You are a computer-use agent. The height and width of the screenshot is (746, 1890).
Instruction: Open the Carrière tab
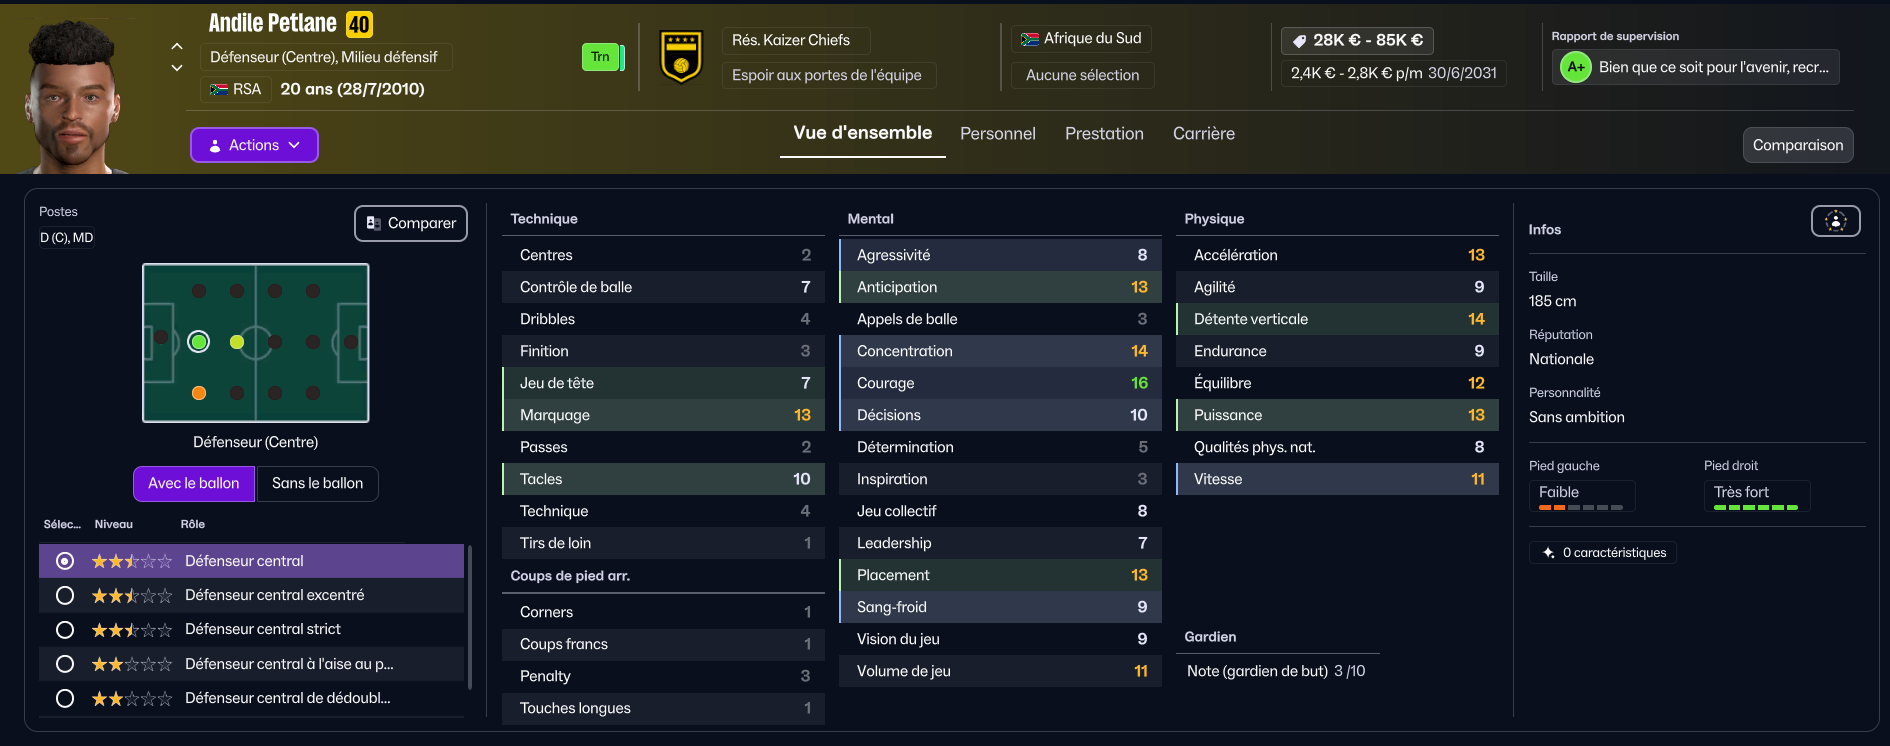1203,133
